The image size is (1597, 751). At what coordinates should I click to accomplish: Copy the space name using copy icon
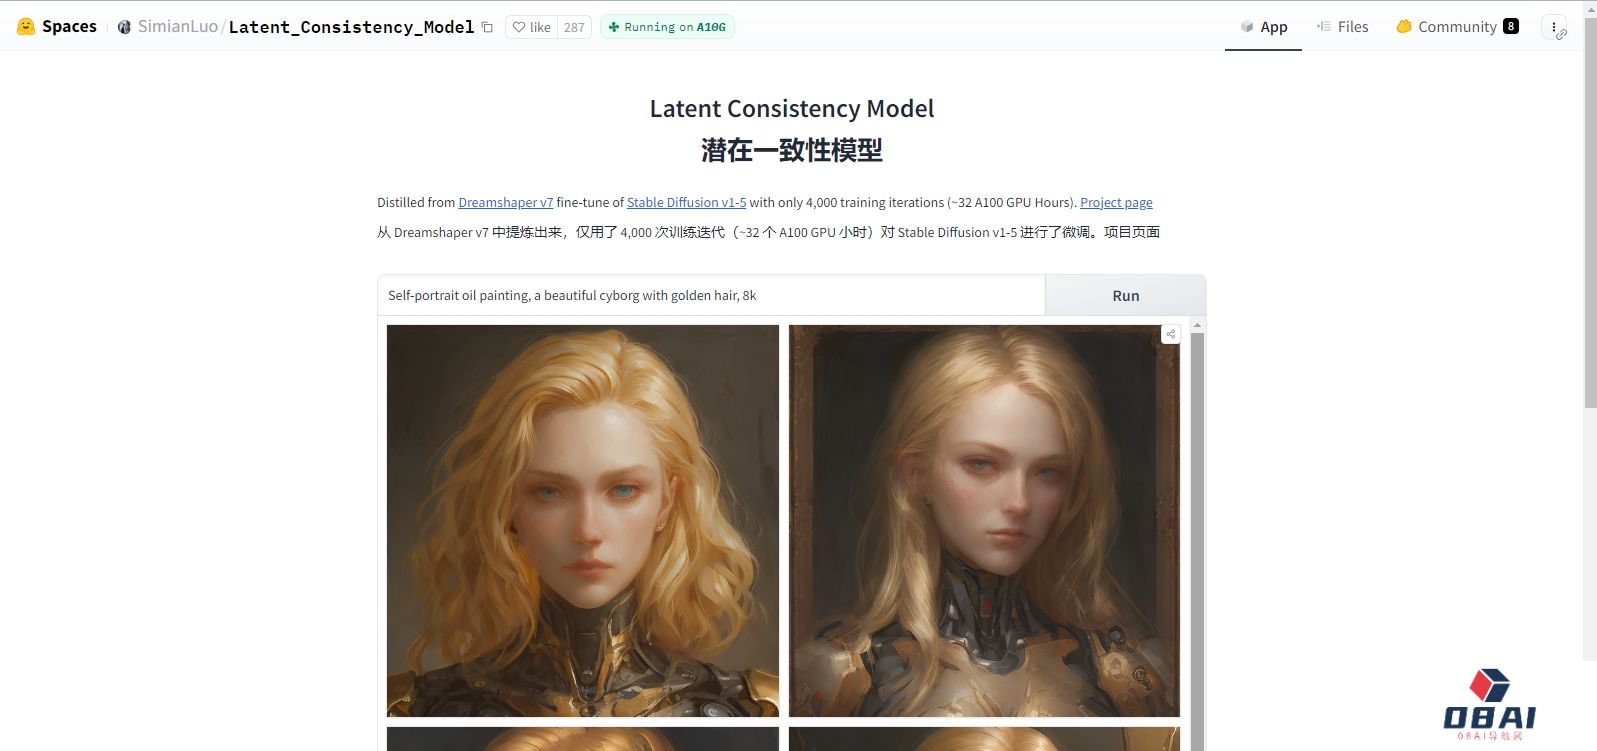(x=487, y=27)
